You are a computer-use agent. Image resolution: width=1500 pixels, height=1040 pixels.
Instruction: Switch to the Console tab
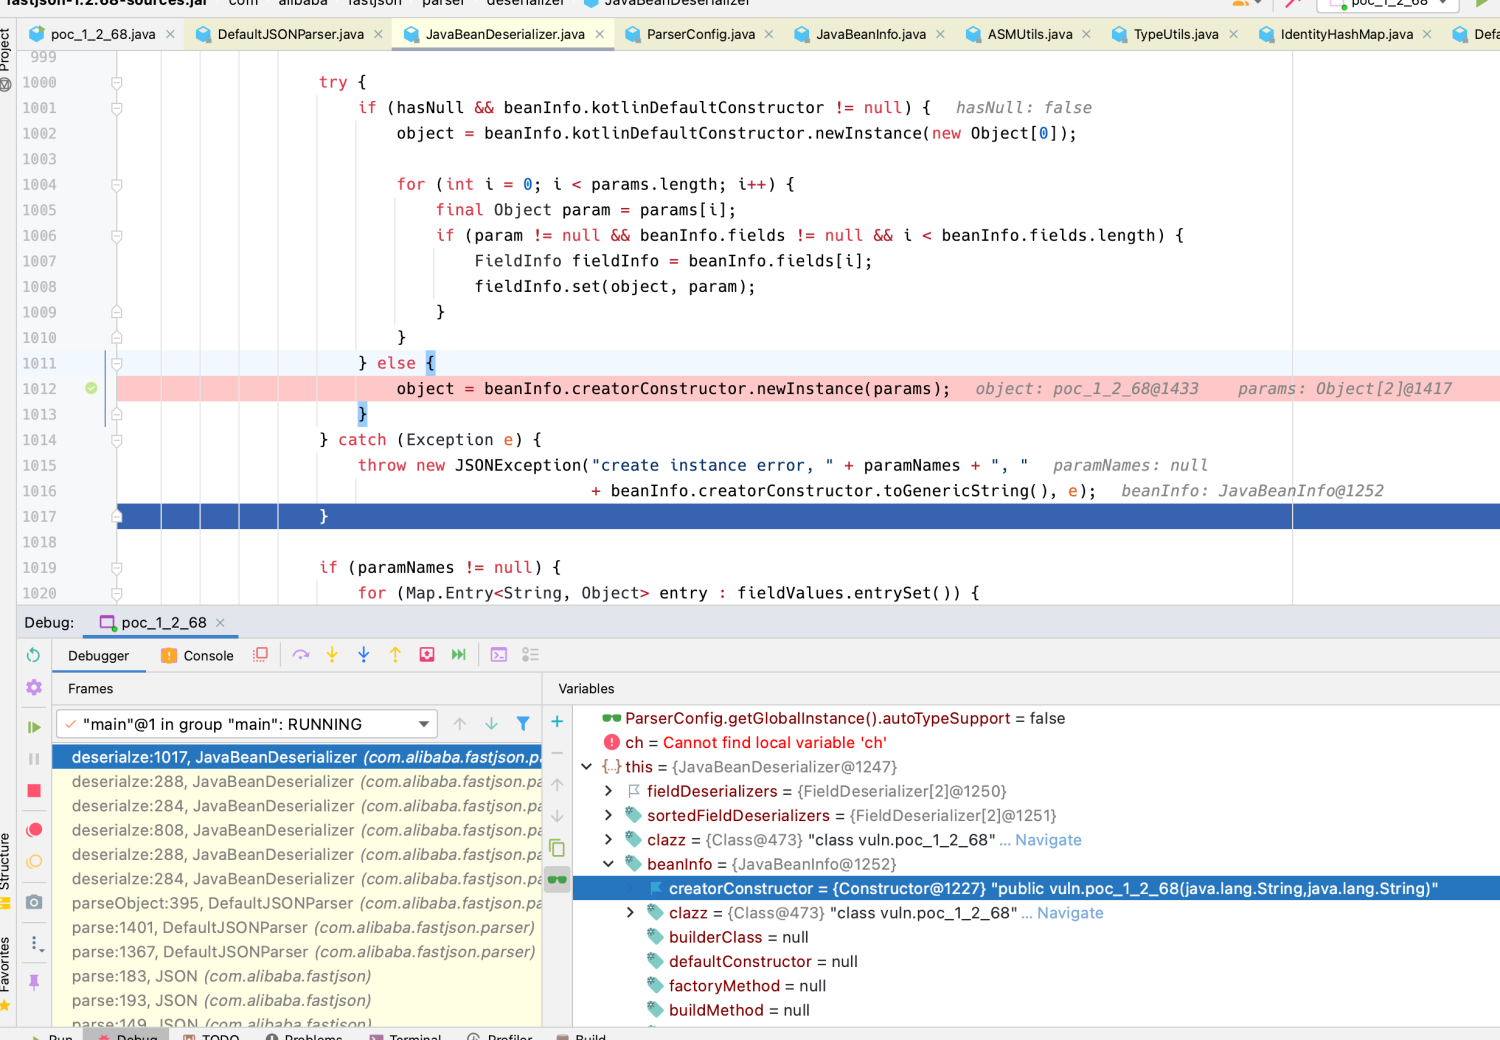[197, 656]
